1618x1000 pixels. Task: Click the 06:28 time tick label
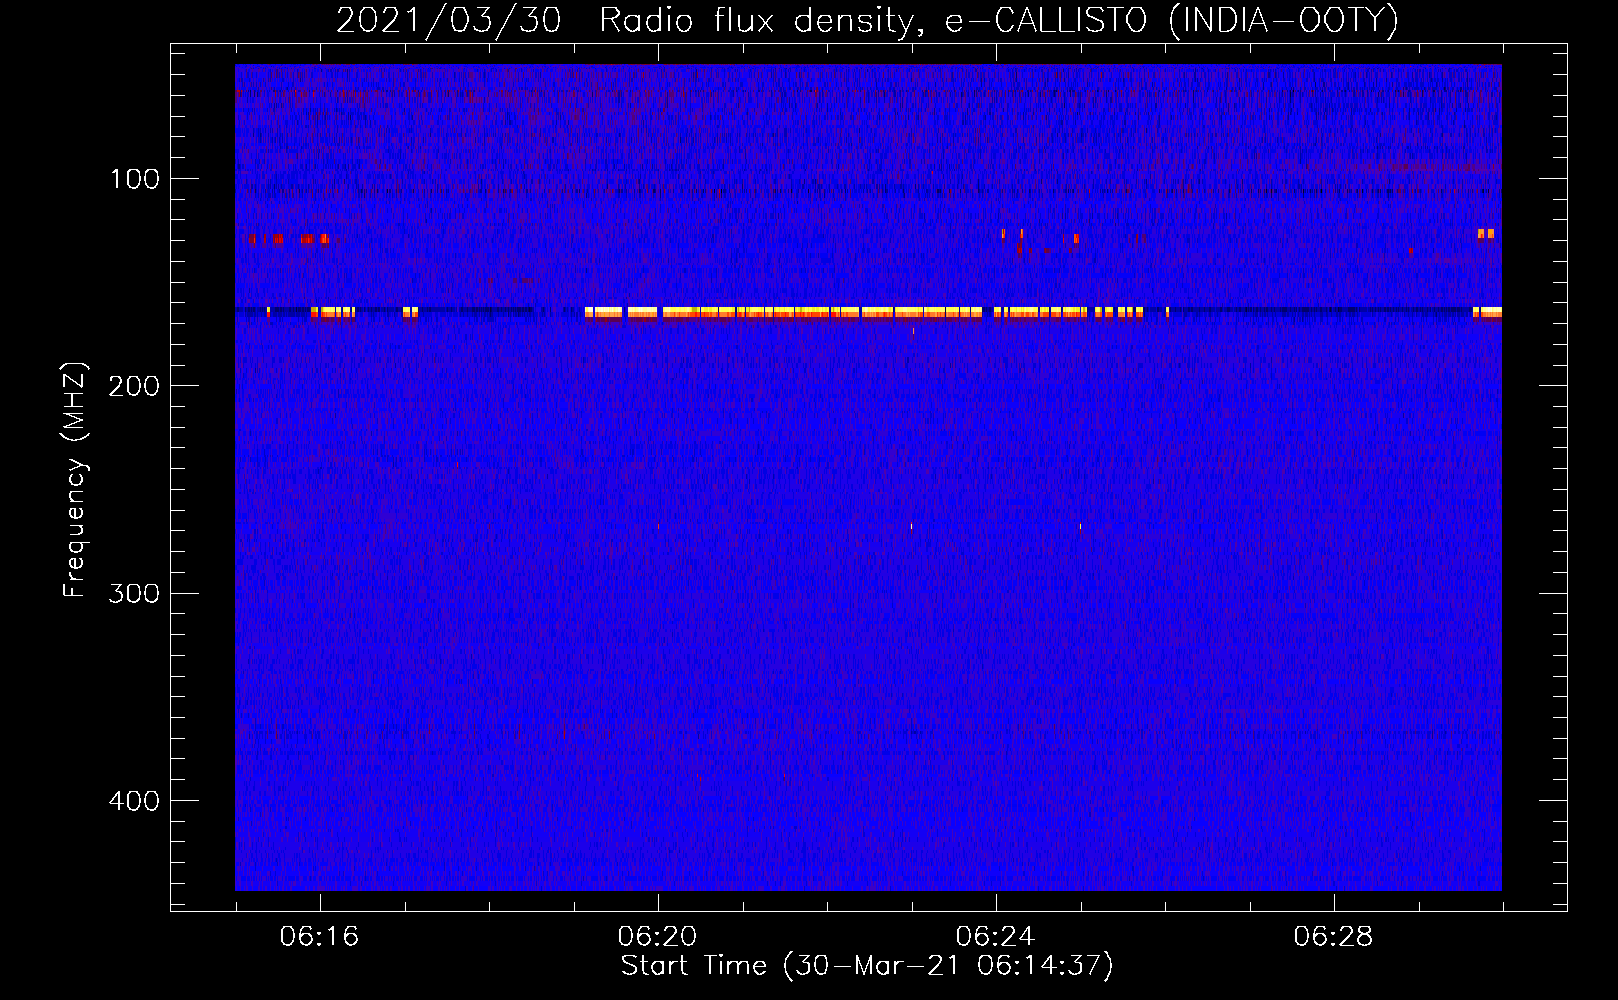[1333, 937]
